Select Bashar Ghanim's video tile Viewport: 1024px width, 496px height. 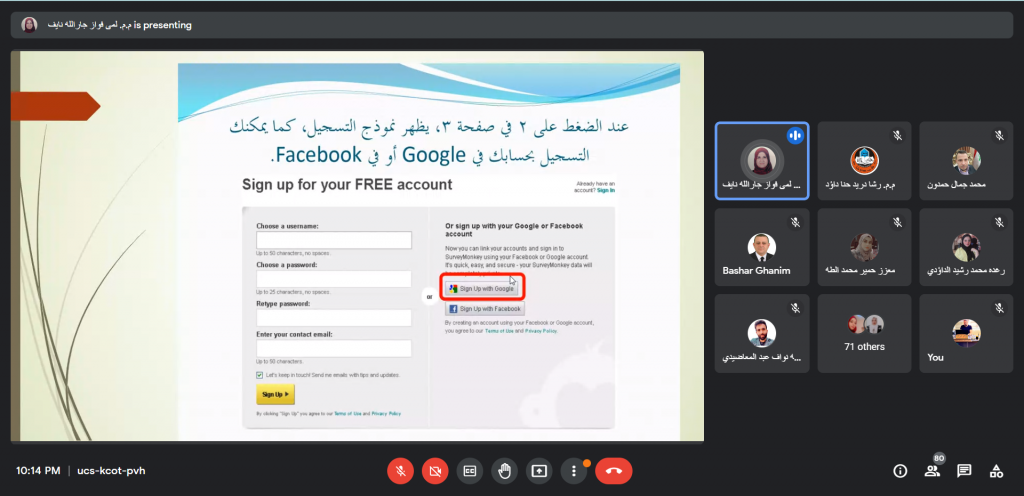tap(762, 247)
